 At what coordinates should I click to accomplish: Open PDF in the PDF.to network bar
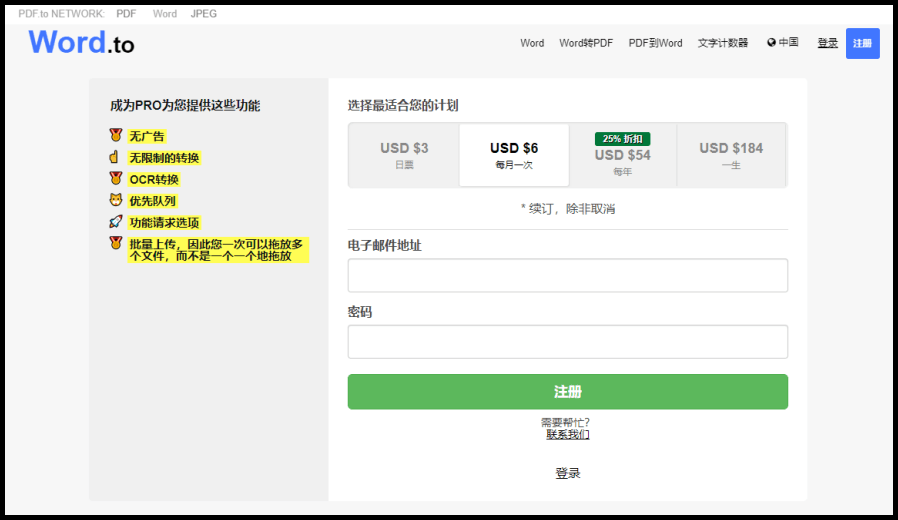(126, 14)
